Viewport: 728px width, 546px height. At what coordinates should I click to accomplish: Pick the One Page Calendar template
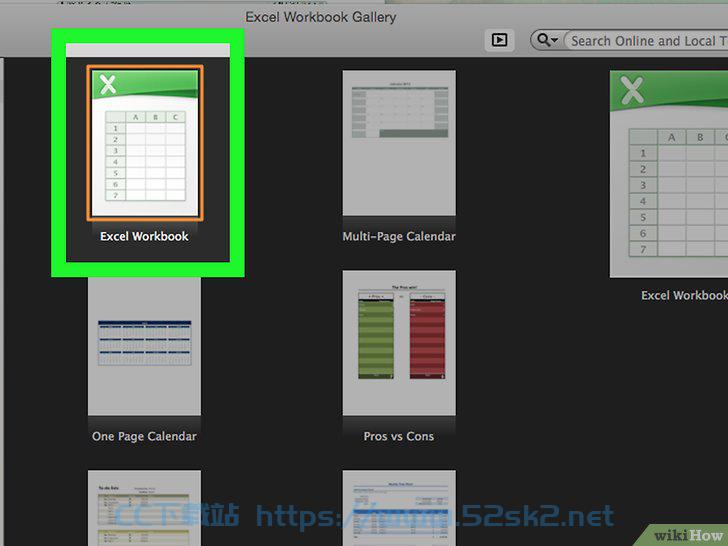(144, 345)
